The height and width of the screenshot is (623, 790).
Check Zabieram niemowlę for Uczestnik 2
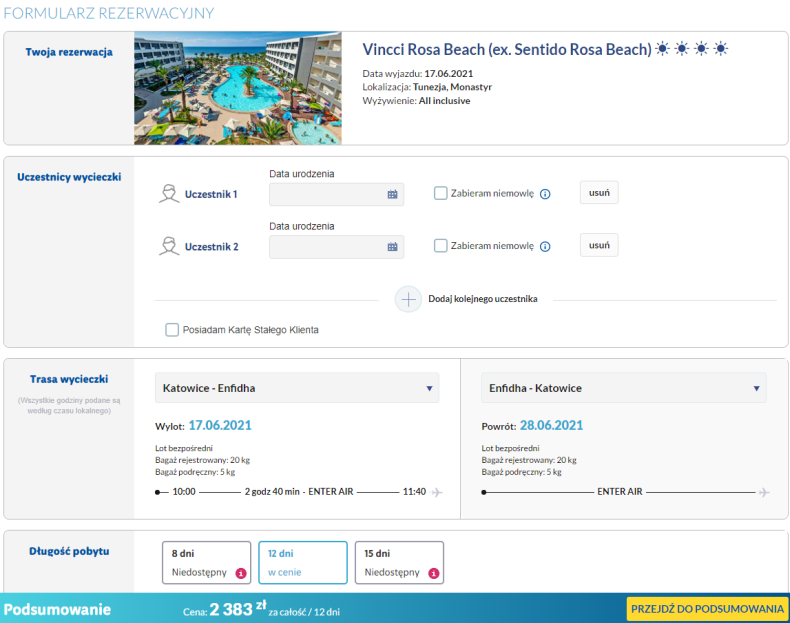click(440, 246)
